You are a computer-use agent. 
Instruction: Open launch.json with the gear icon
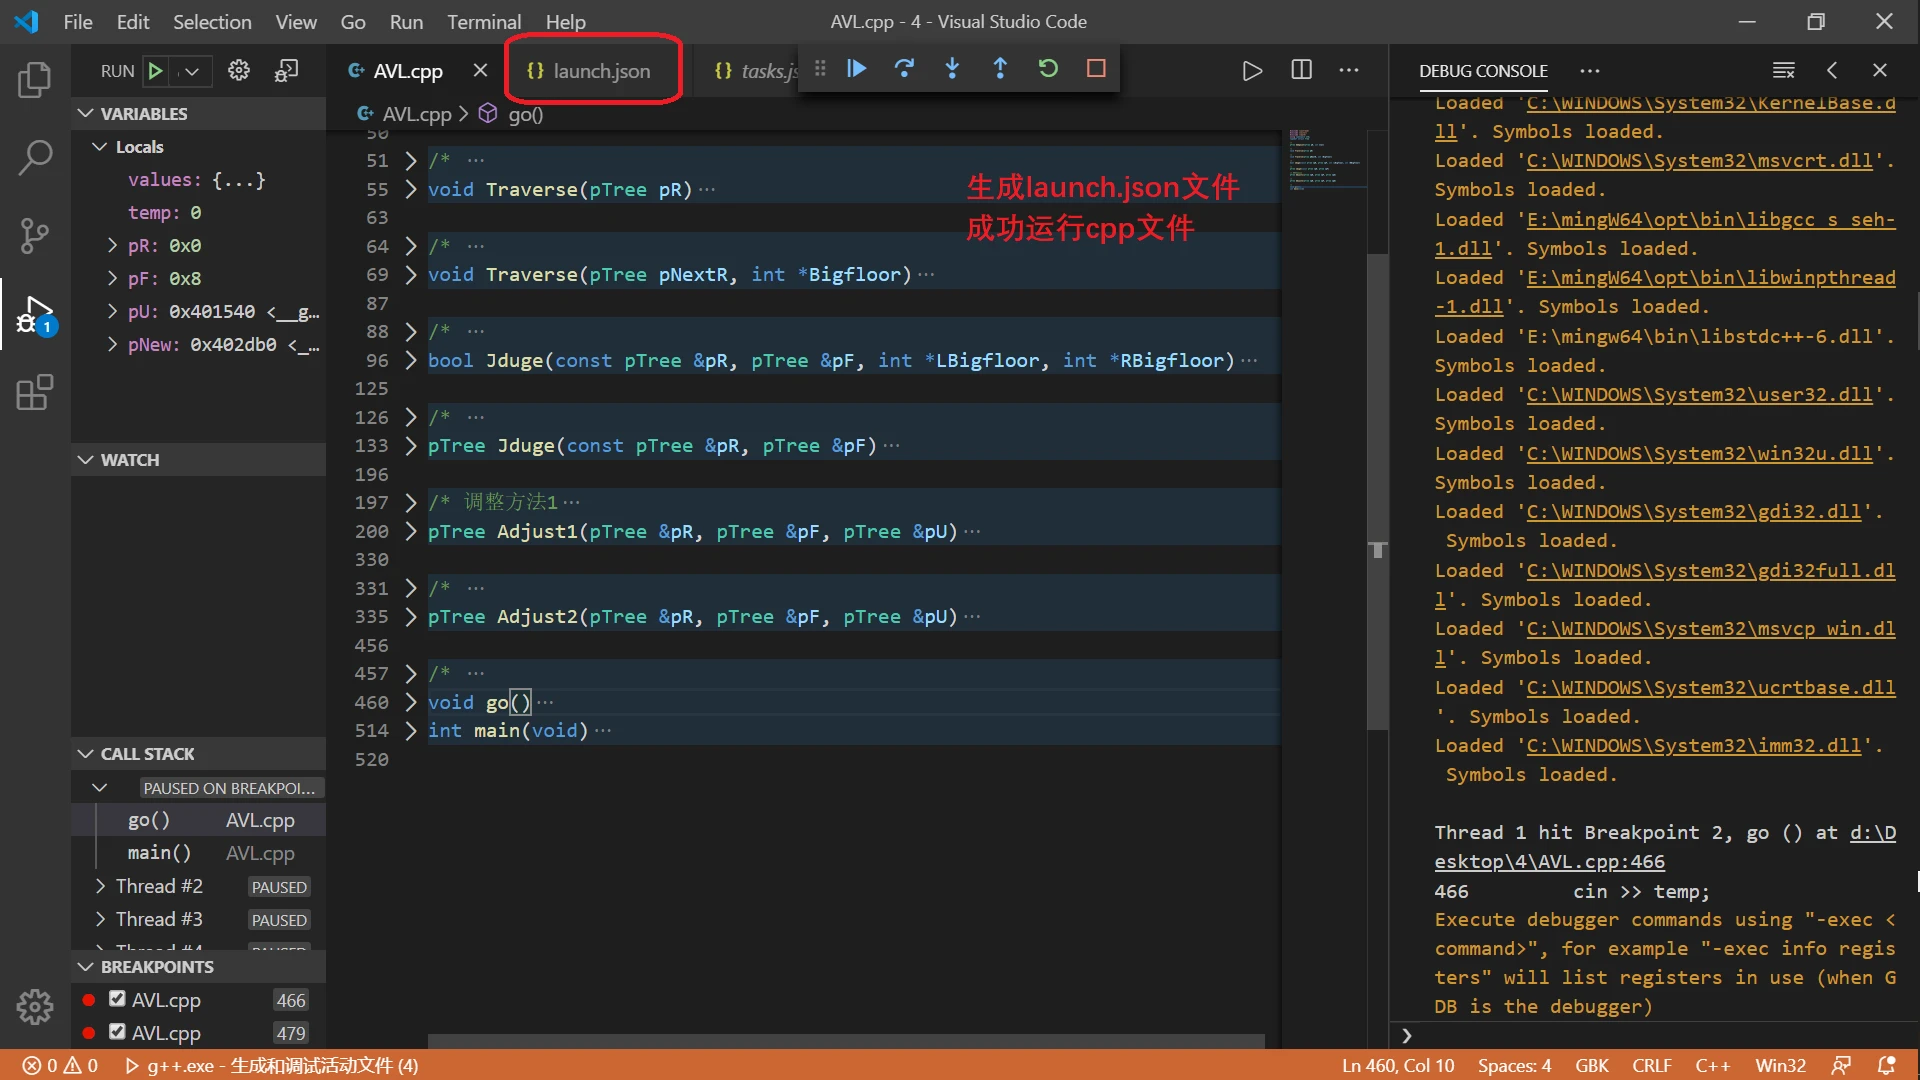[x=239, y=71]
